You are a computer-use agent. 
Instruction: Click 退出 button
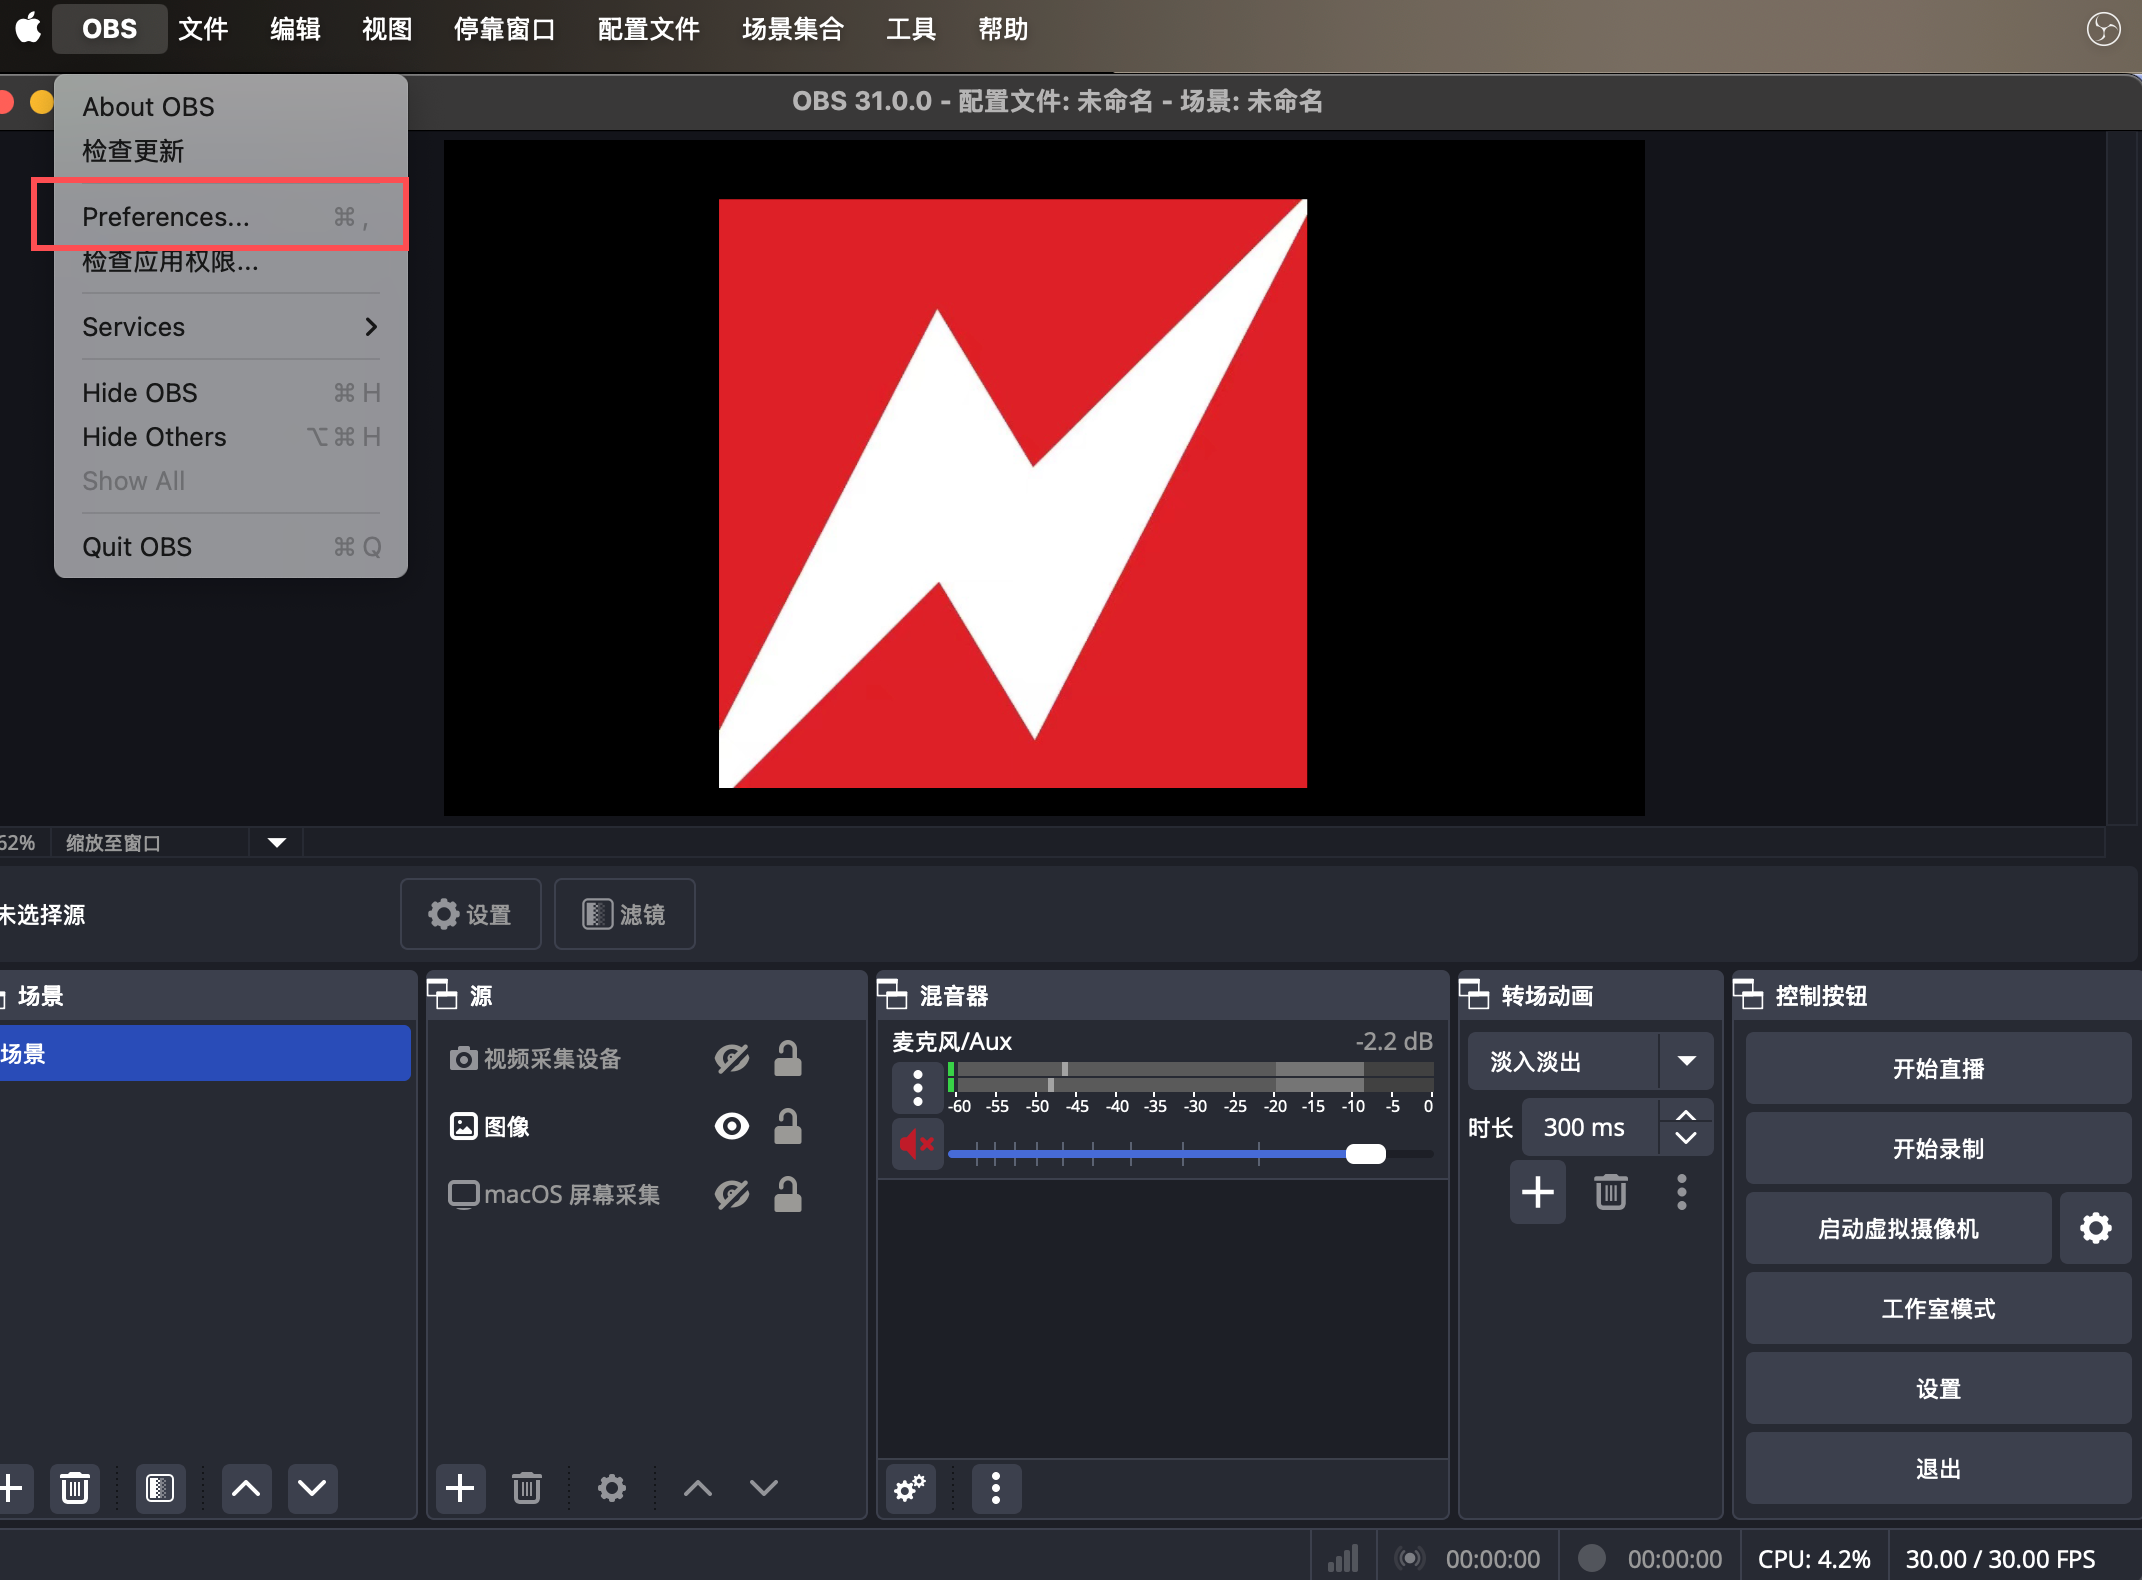click(1938, 1468)
